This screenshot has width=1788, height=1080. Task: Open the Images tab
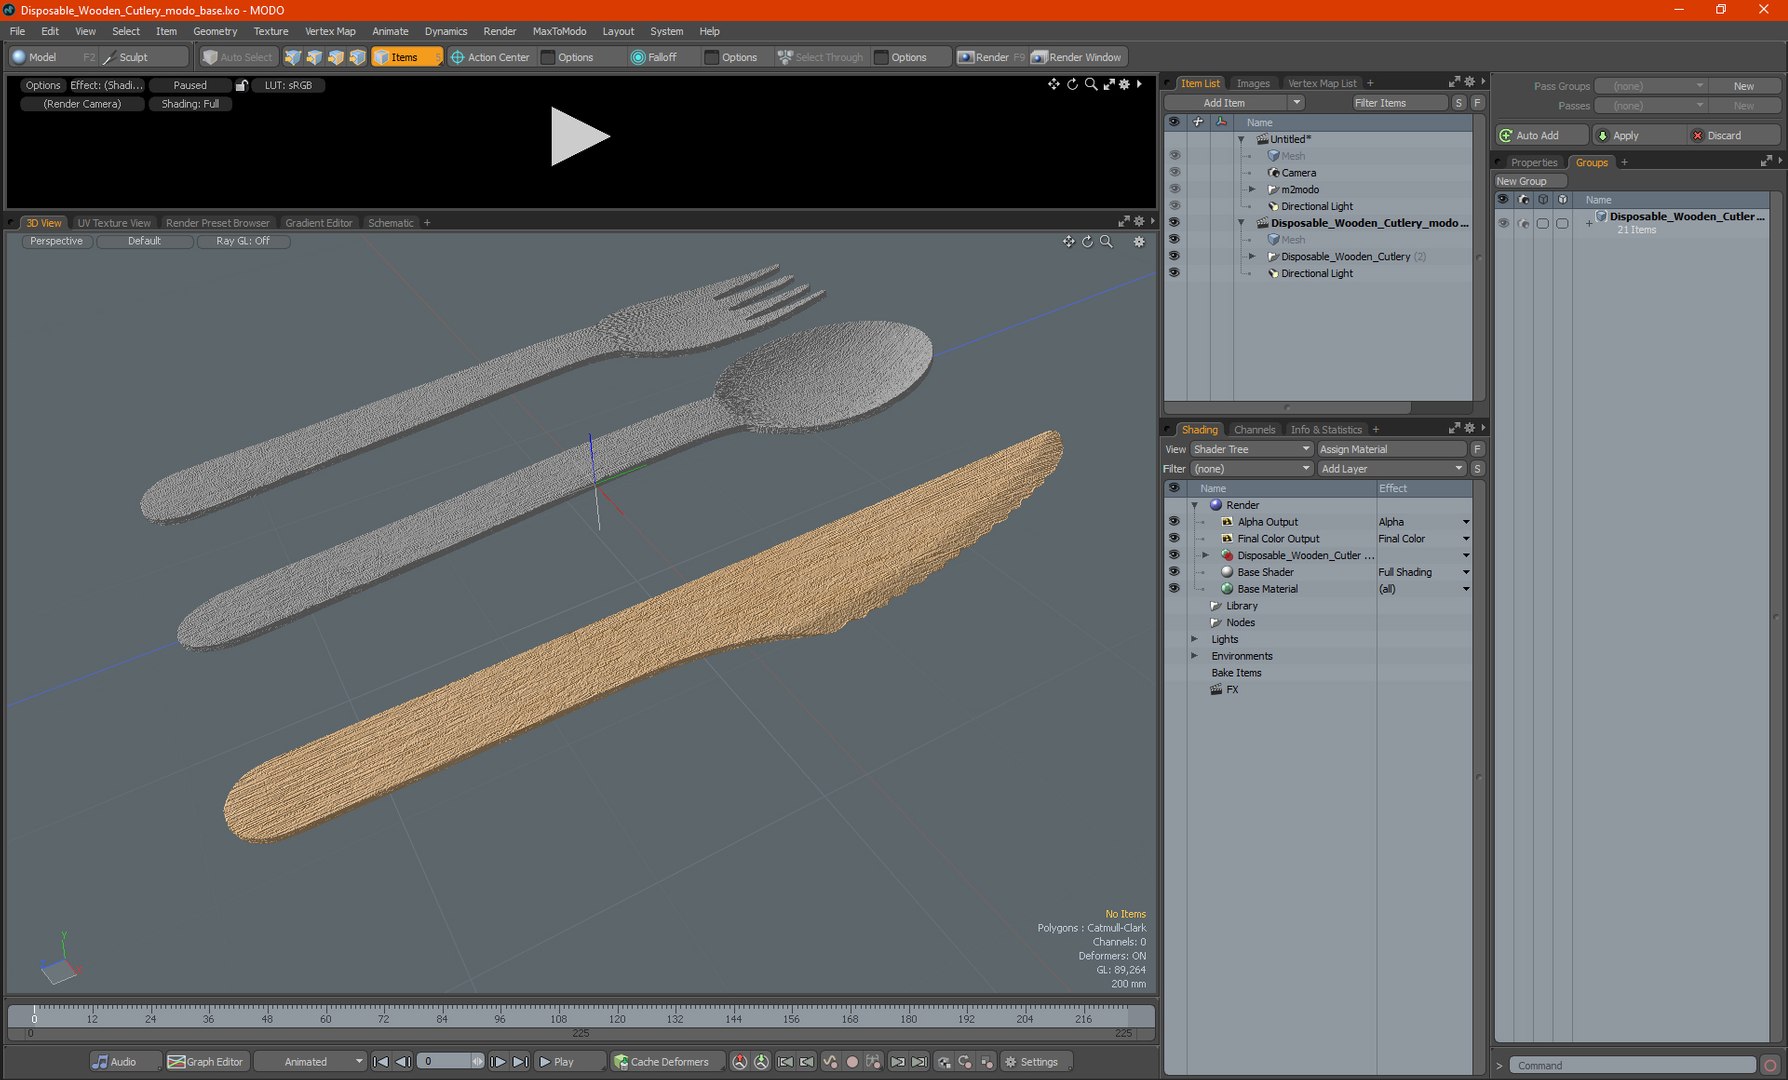1252,83
